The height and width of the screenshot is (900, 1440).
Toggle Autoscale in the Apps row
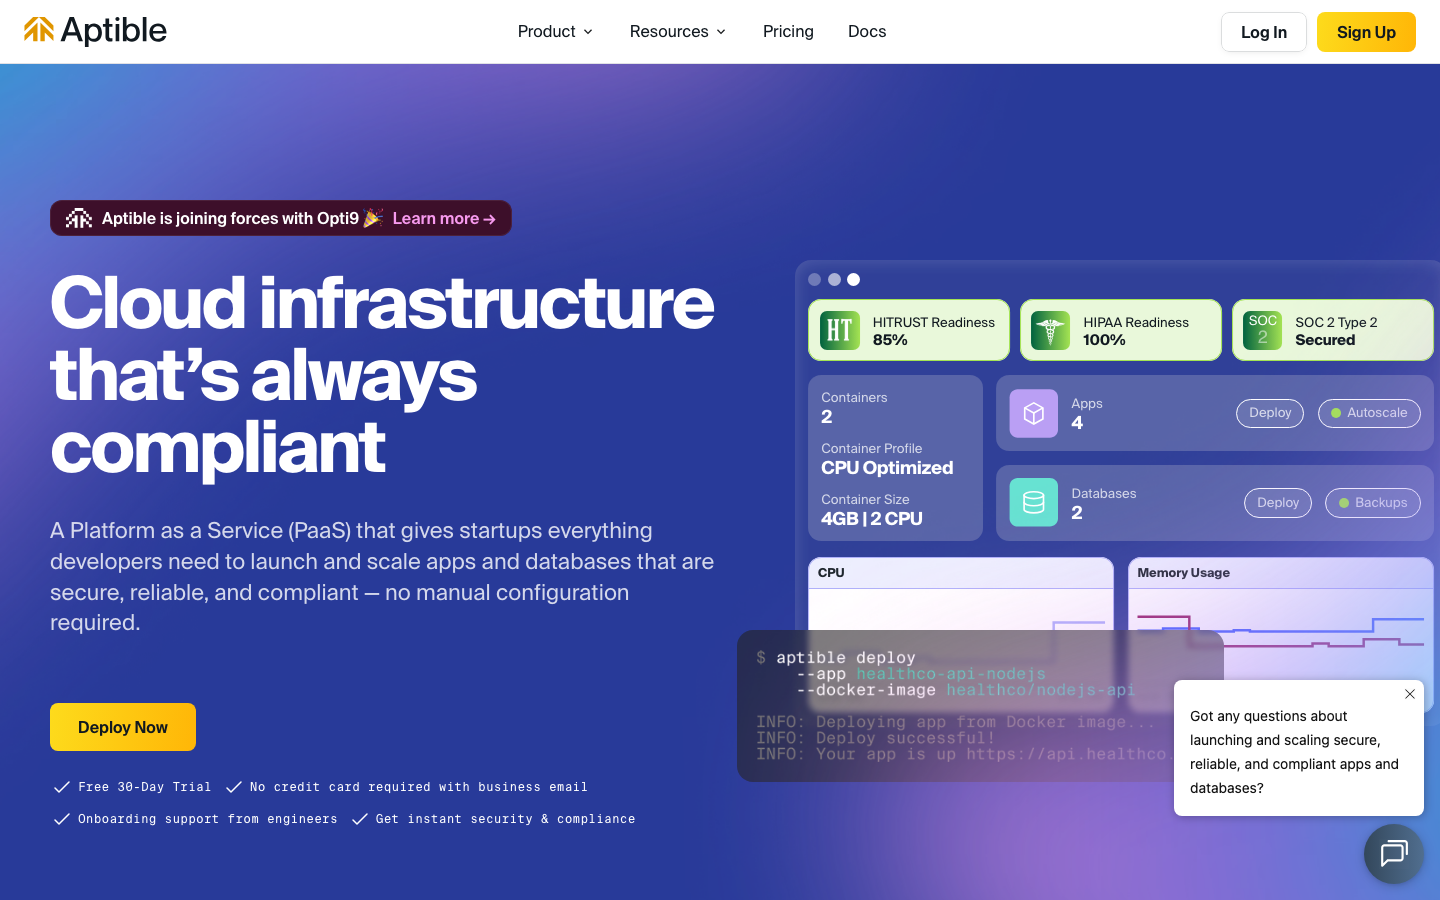click(1369, 413)
